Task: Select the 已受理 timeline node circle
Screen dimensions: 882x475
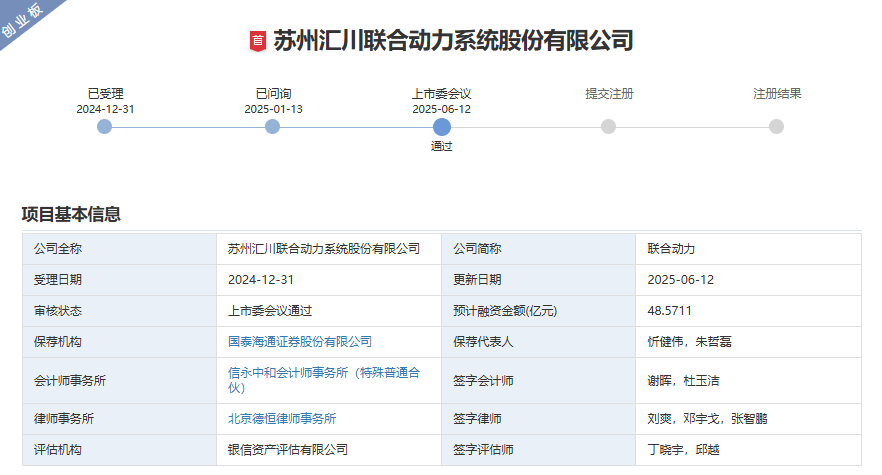Action: [x=105, y=126]
